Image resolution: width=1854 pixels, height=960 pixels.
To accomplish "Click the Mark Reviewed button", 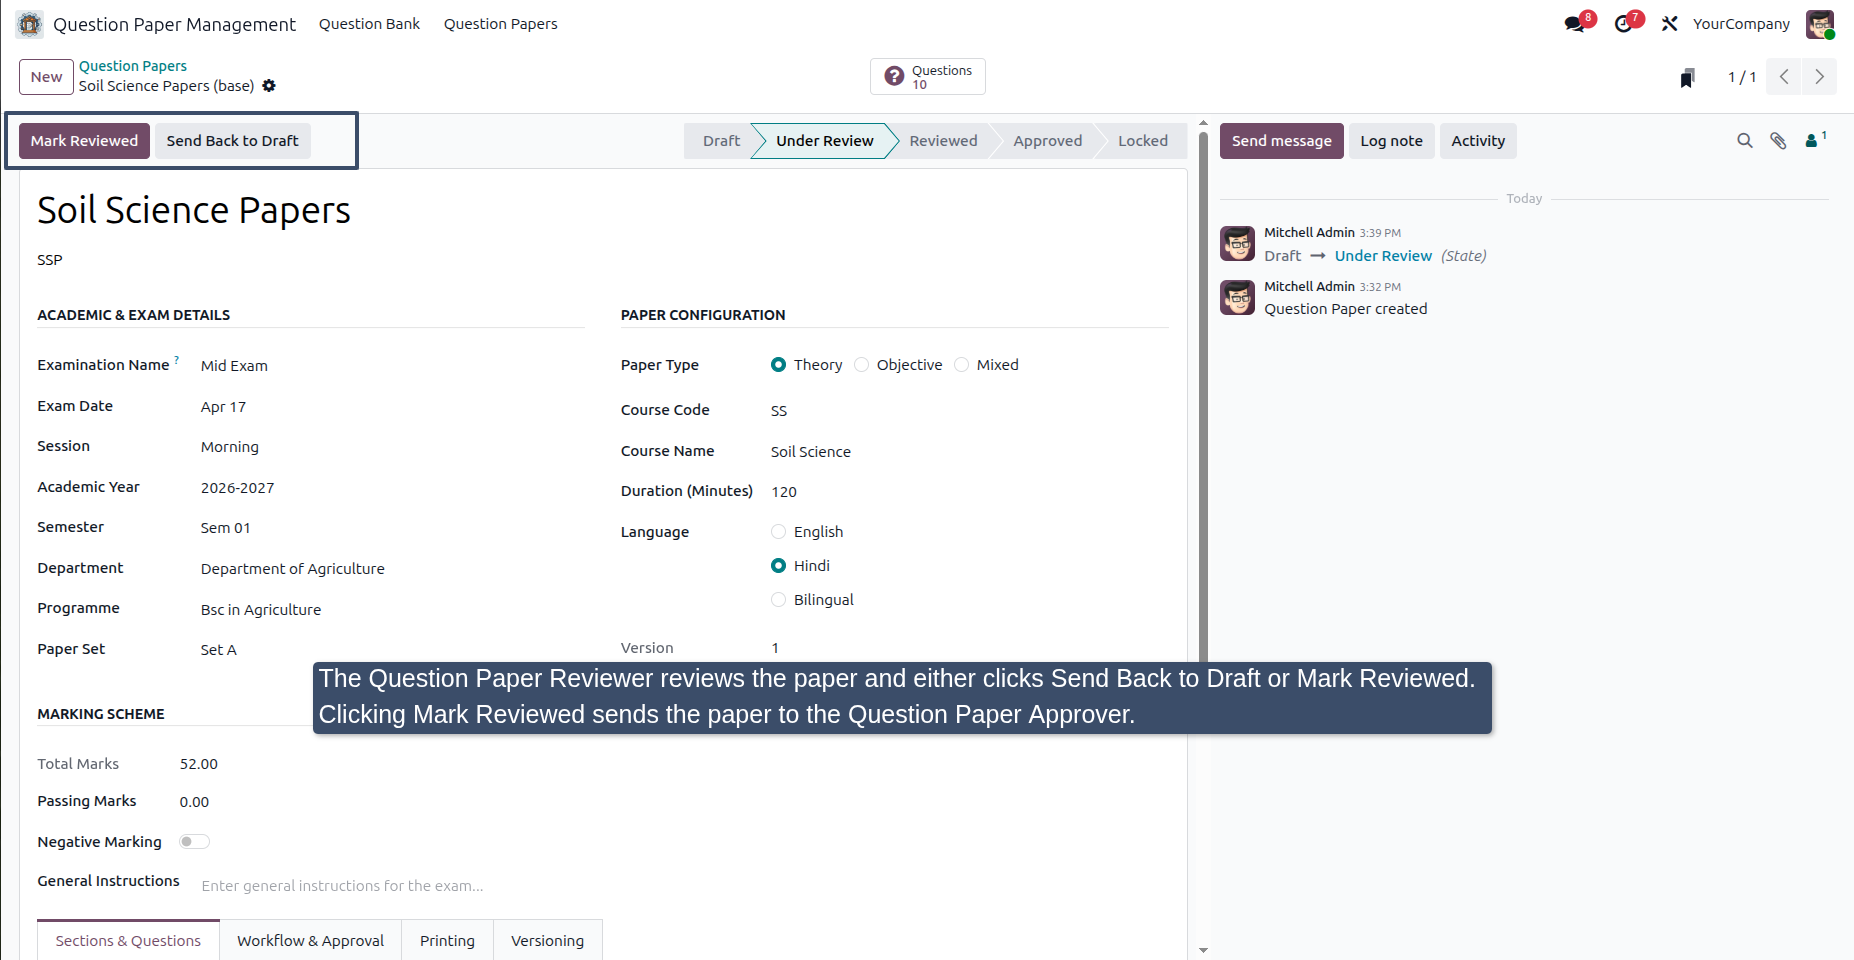I will (84, 141).
